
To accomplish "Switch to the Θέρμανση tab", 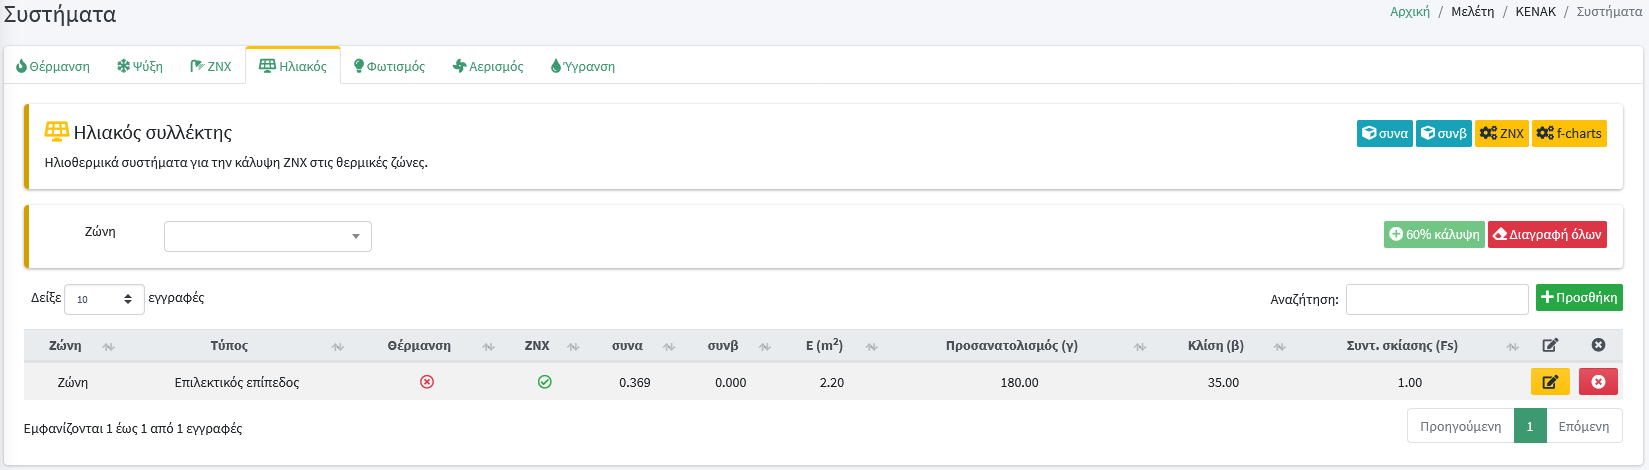I will (53, 66).
